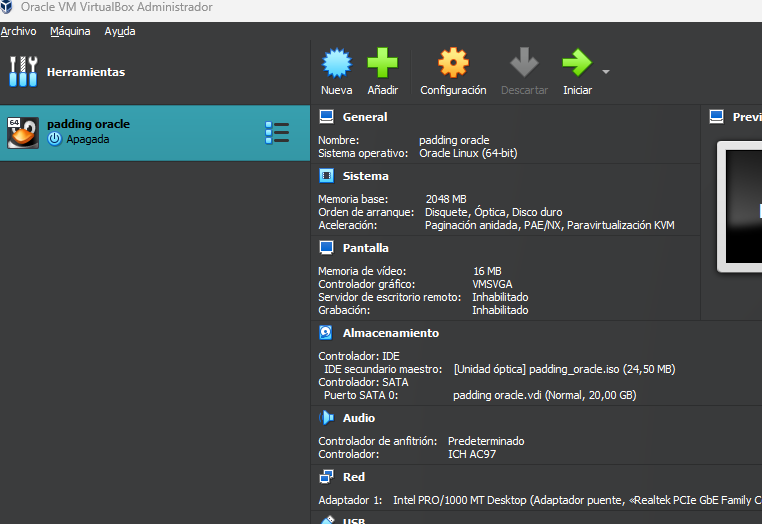The image size is (762, 524).
Task: Click the greyed-out Descartar arrow icon
Action: 524,62
